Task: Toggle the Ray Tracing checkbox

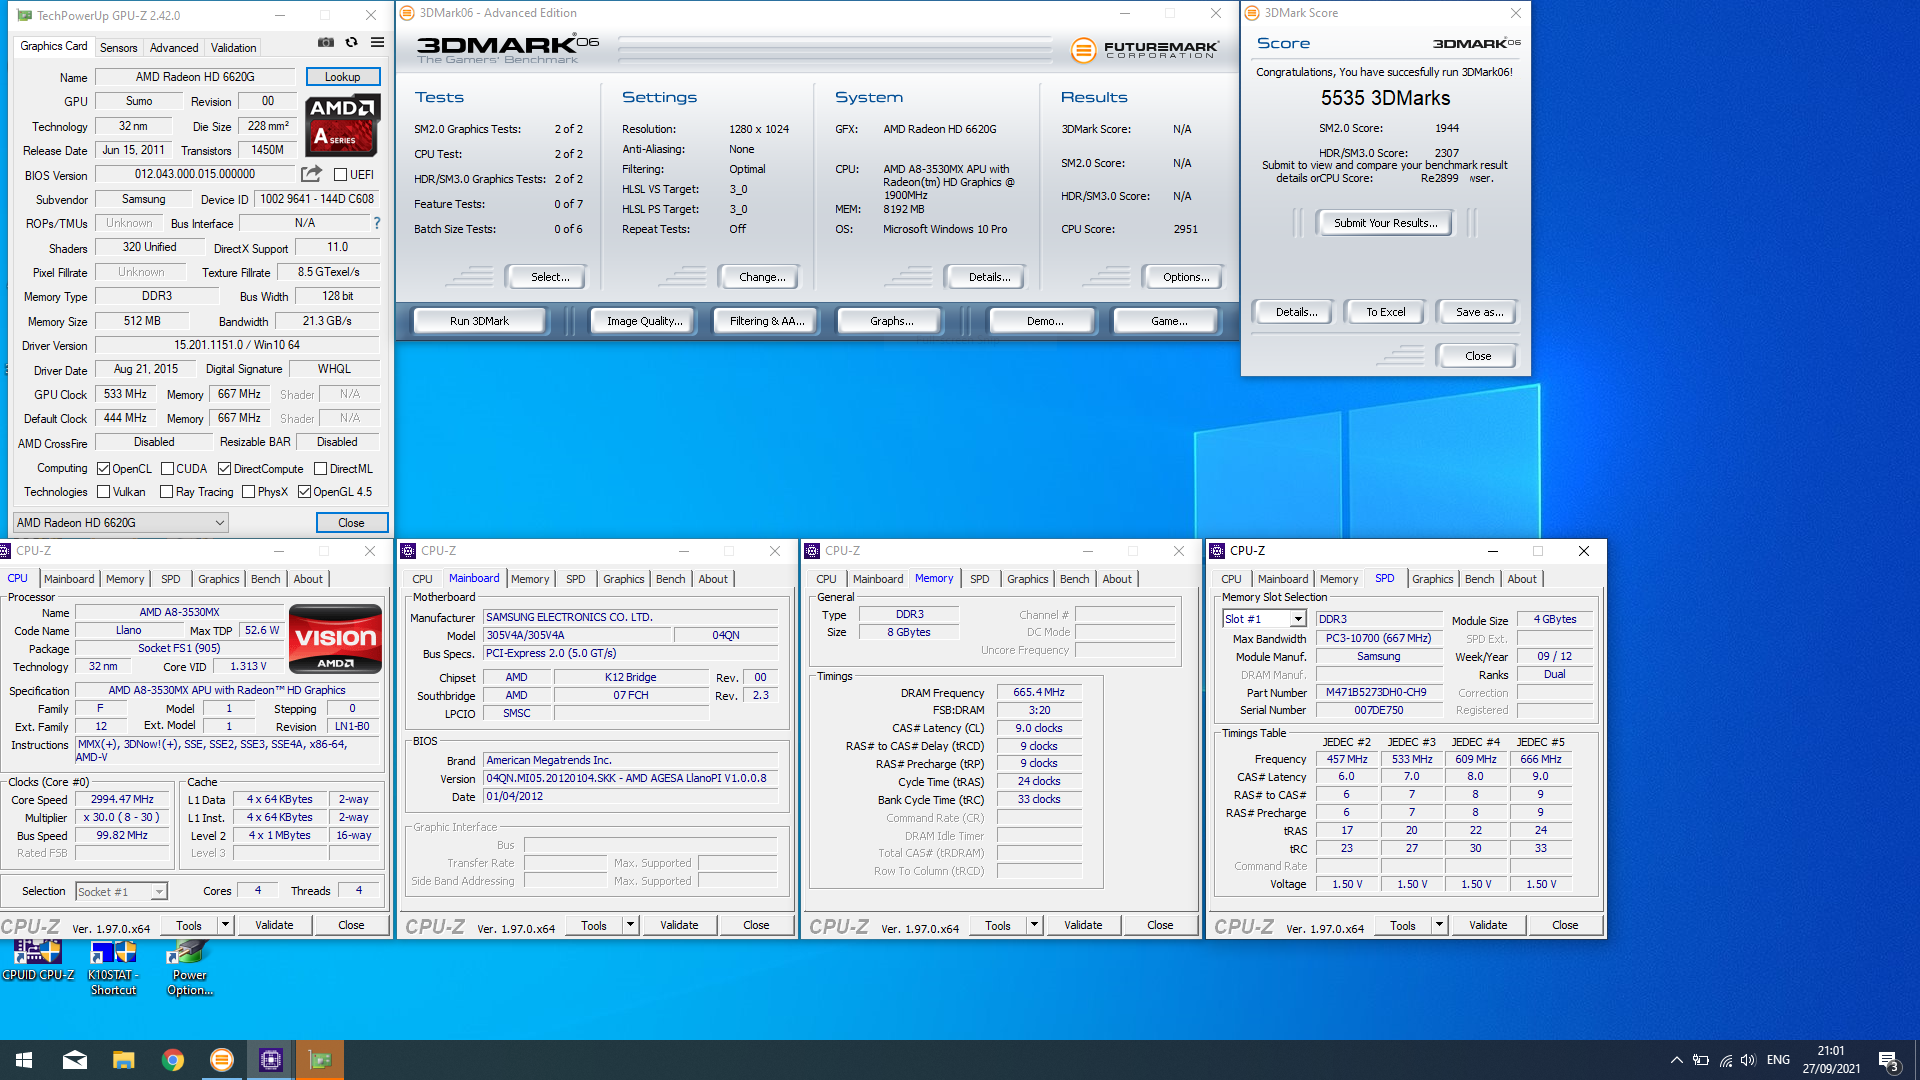Action: pyautogui.click(x=167, y=492)
